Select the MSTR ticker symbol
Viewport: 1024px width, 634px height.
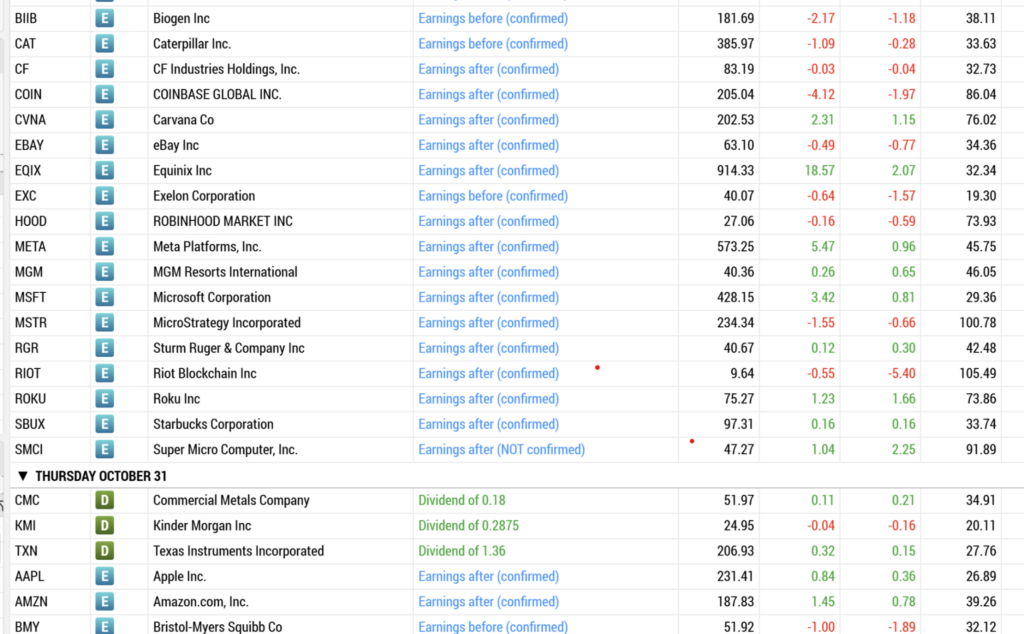30,323
